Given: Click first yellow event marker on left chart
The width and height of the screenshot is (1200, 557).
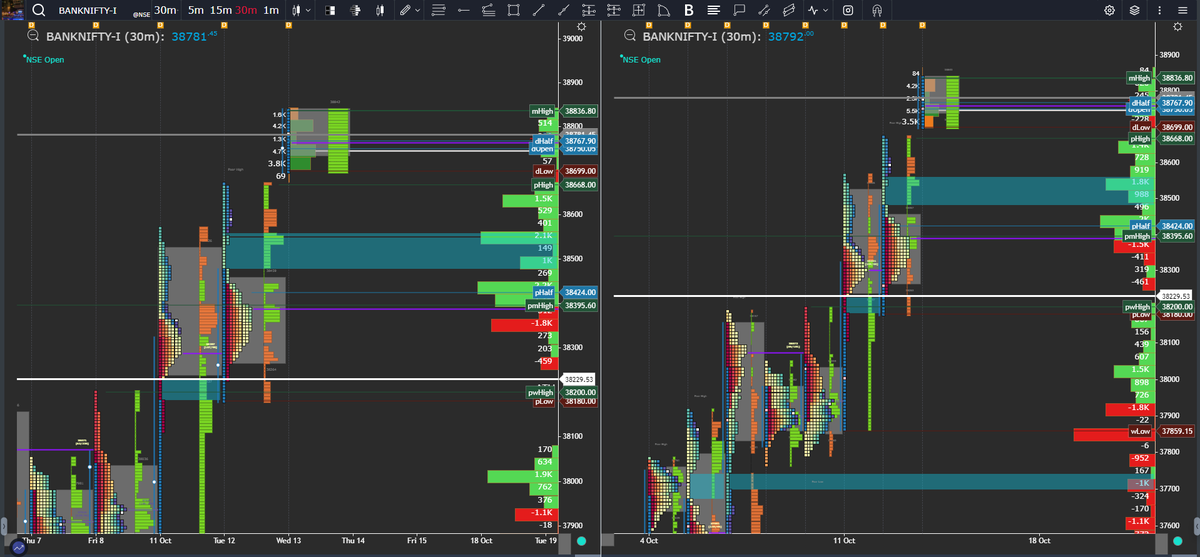Looking at the screenshot, I should (30, 24).
